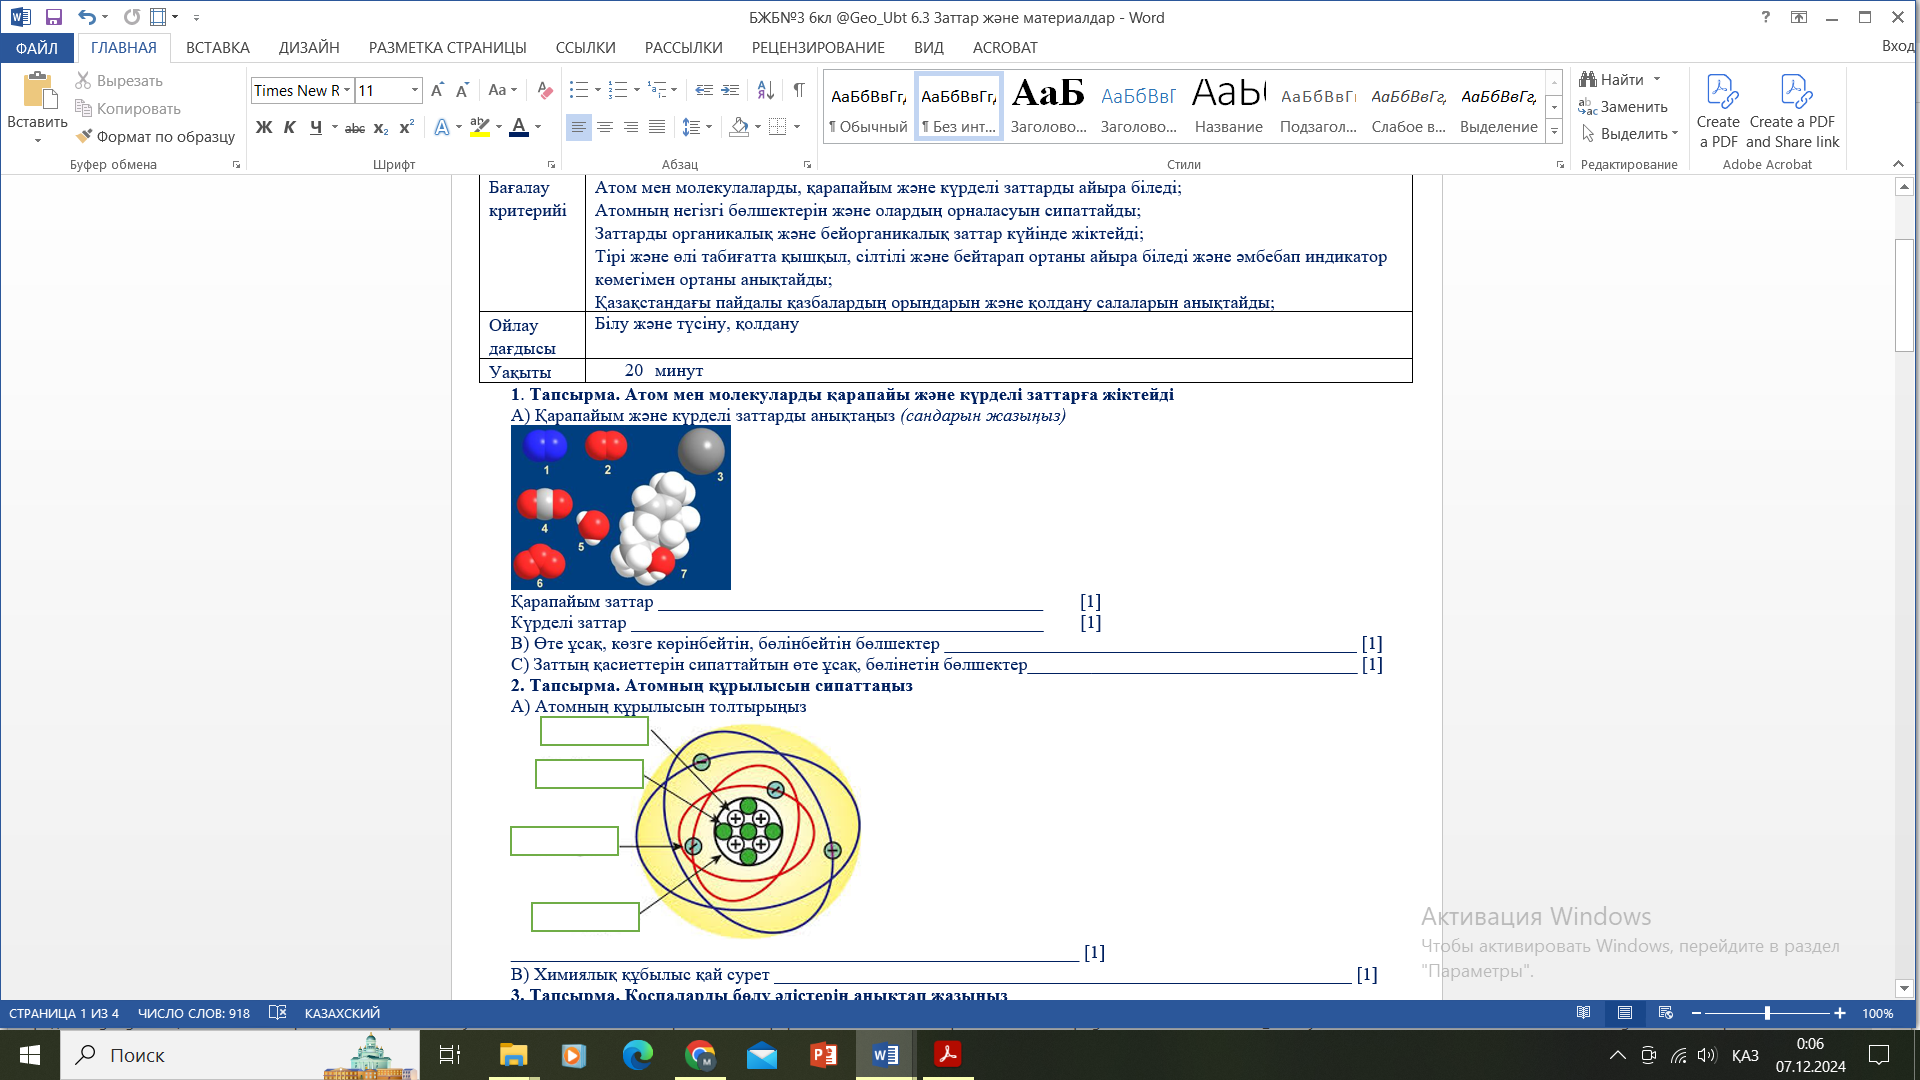Image resolution: width=1920 pixels, height=1080 pixels.
Task: Toggle Bold formatting button
Action: coord(264,127)
